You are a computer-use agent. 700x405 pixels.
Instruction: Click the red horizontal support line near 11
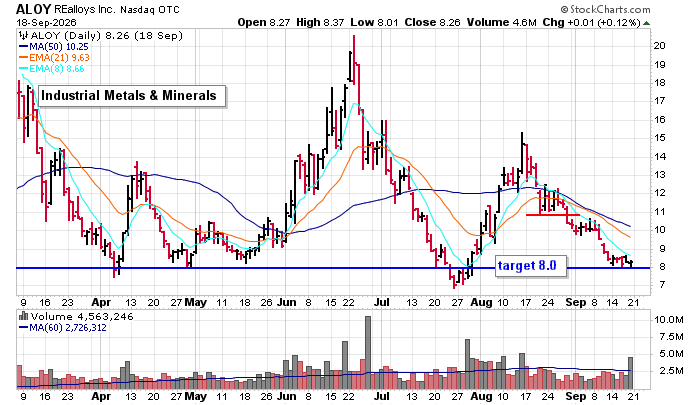coord(553,215)
